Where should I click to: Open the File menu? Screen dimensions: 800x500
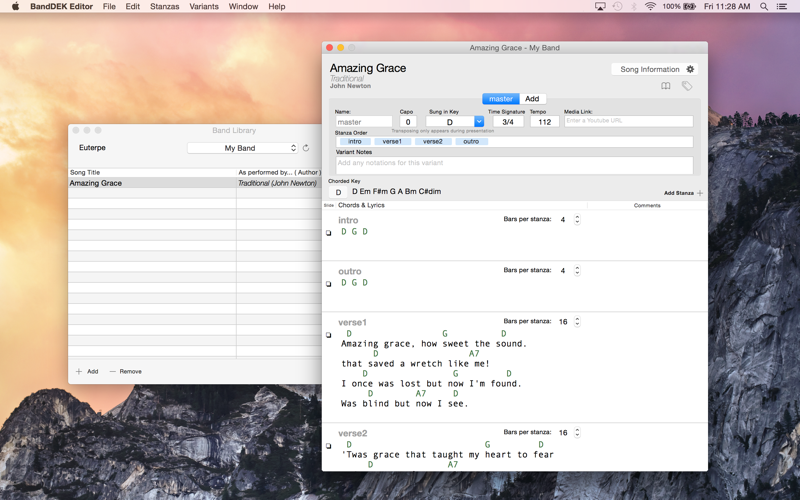click(109, 6)
